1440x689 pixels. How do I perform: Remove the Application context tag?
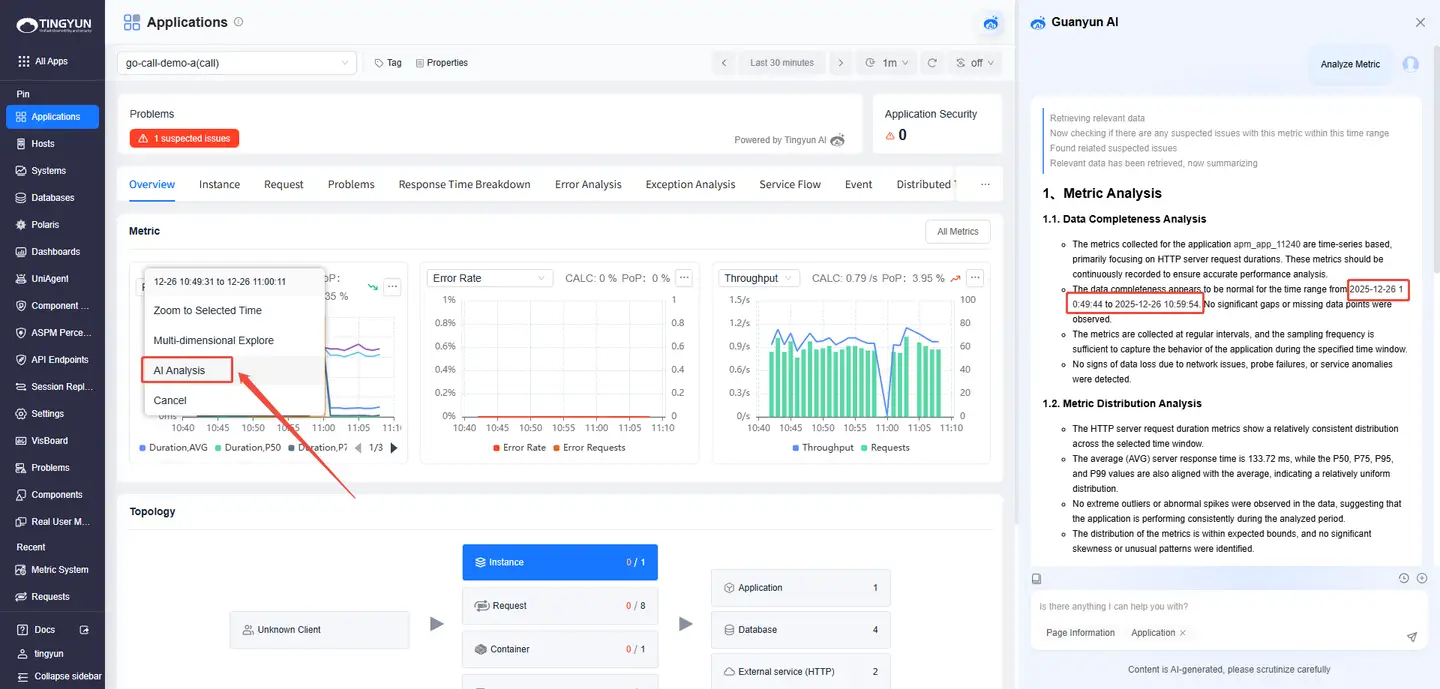click(x=1182, y=633)
